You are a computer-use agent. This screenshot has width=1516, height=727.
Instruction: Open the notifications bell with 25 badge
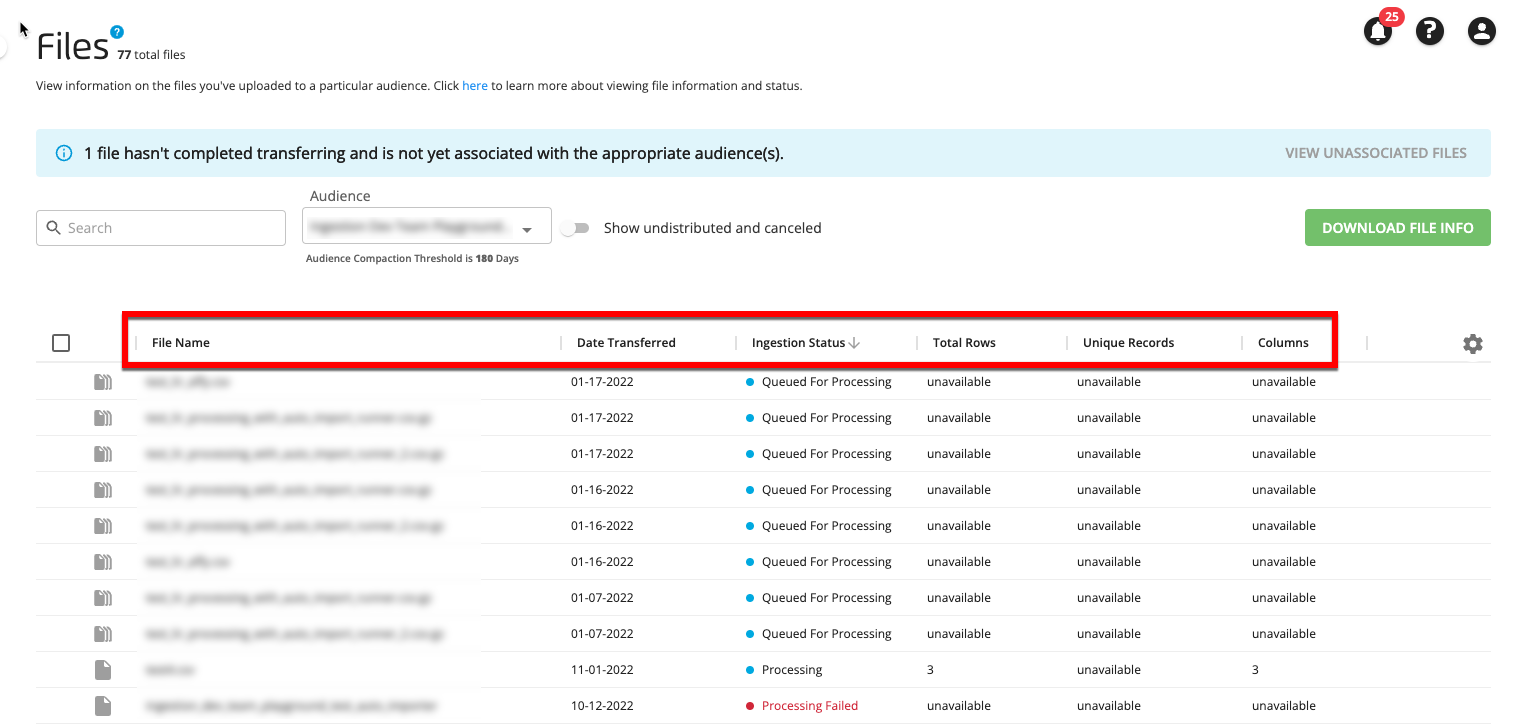1379,30
